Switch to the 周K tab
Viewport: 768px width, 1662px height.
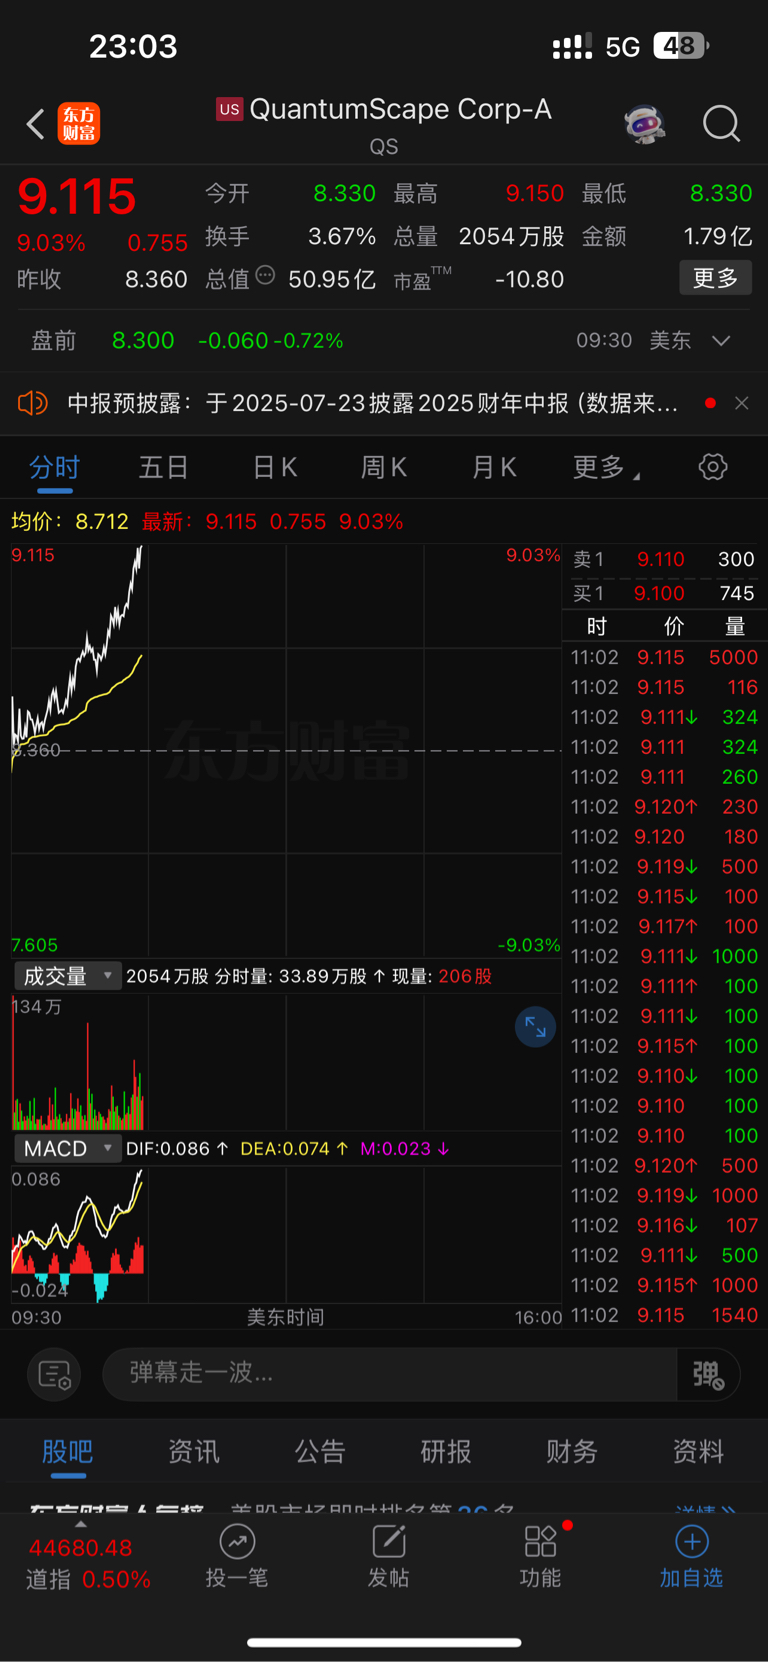coord(384,467)
